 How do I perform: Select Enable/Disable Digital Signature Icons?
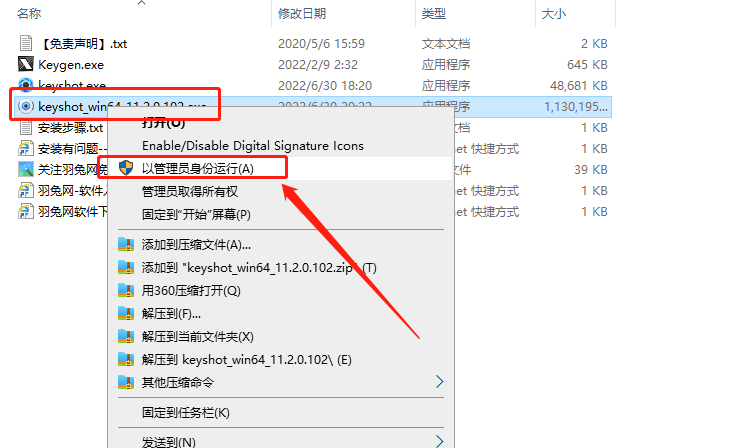tap(253, 146)
